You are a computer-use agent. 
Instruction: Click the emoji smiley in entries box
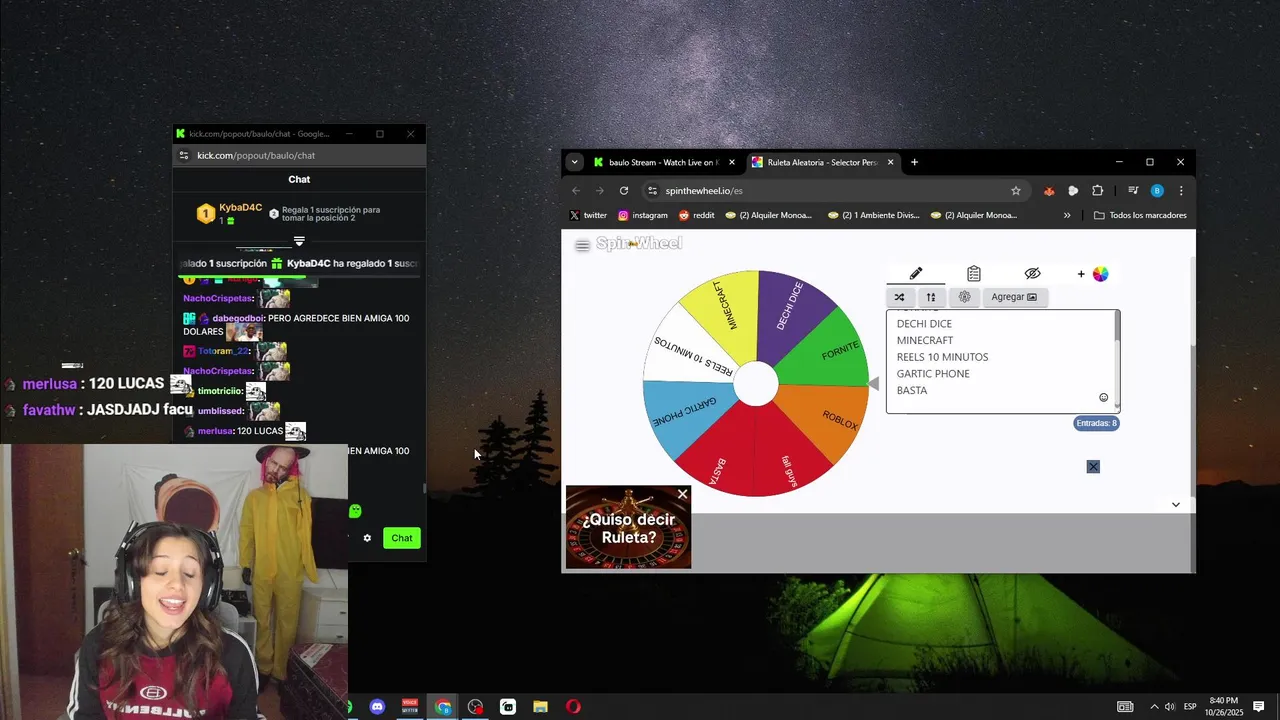[x=1104, y=397]
